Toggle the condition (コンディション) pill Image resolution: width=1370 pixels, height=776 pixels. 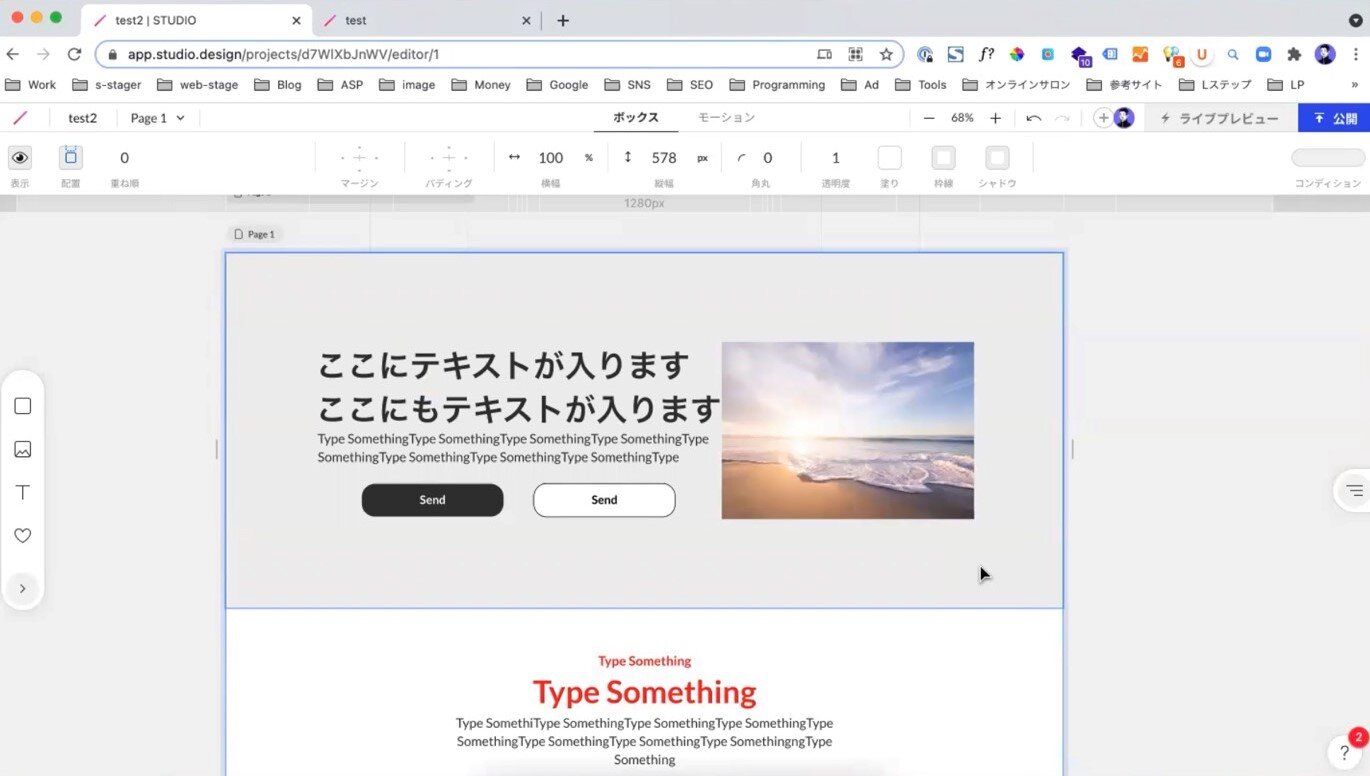tap(1327, 158)
